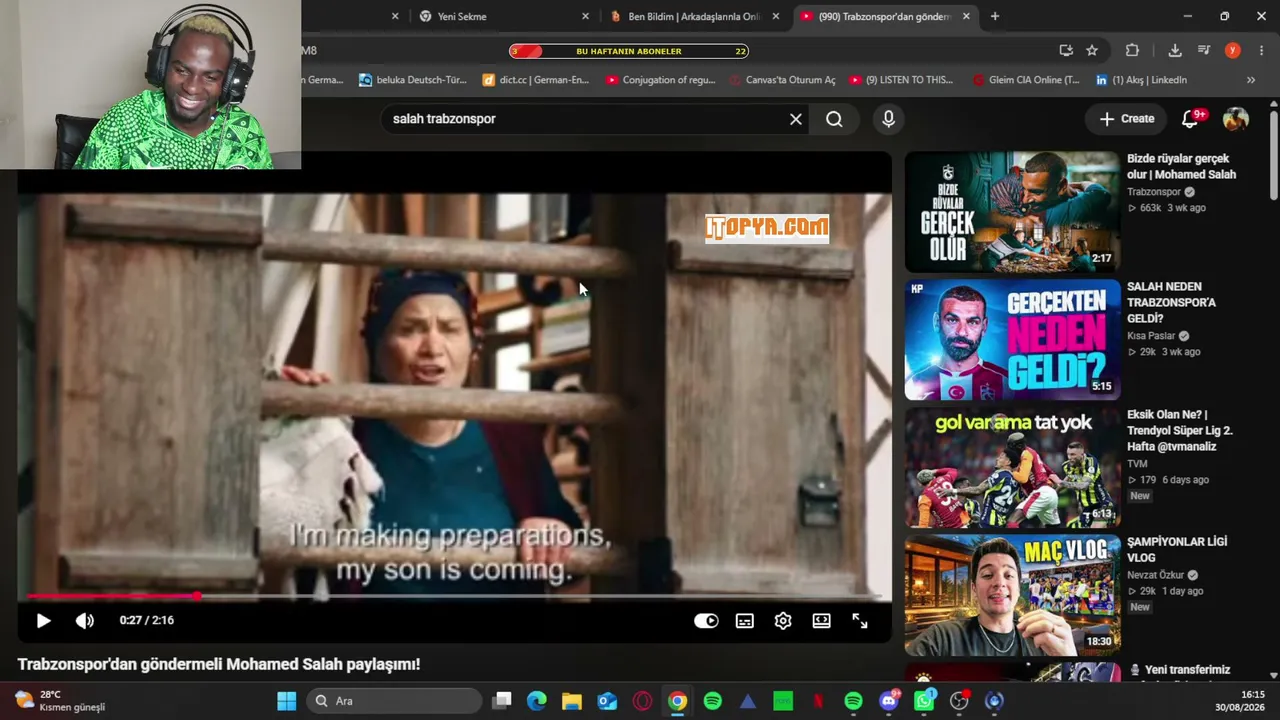The height and width of the screenshot is (720, 1280).
Task: Visit the Nevzat Özkur channel
Action: coord(1155,575)
